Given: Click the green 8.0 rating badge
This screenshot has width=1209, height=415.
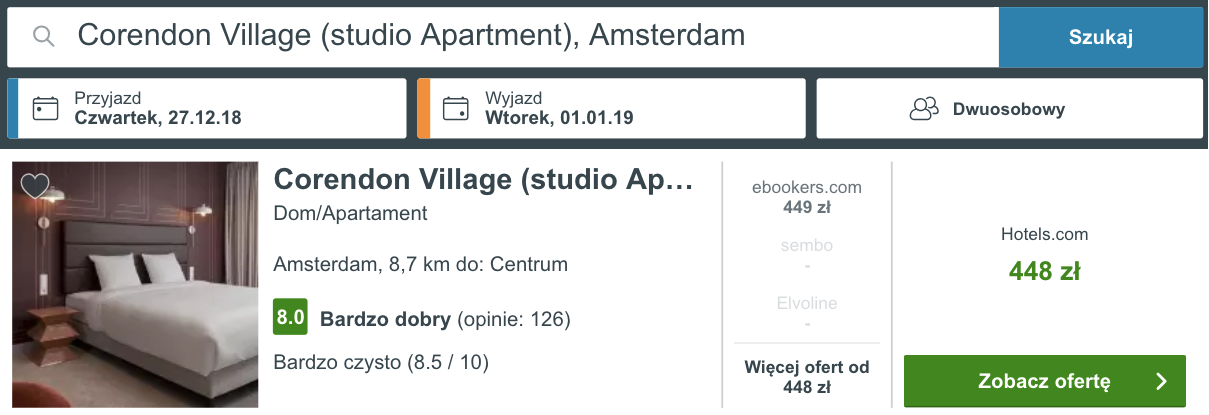Looking at the screenshot, I should (x=290, y=318).
